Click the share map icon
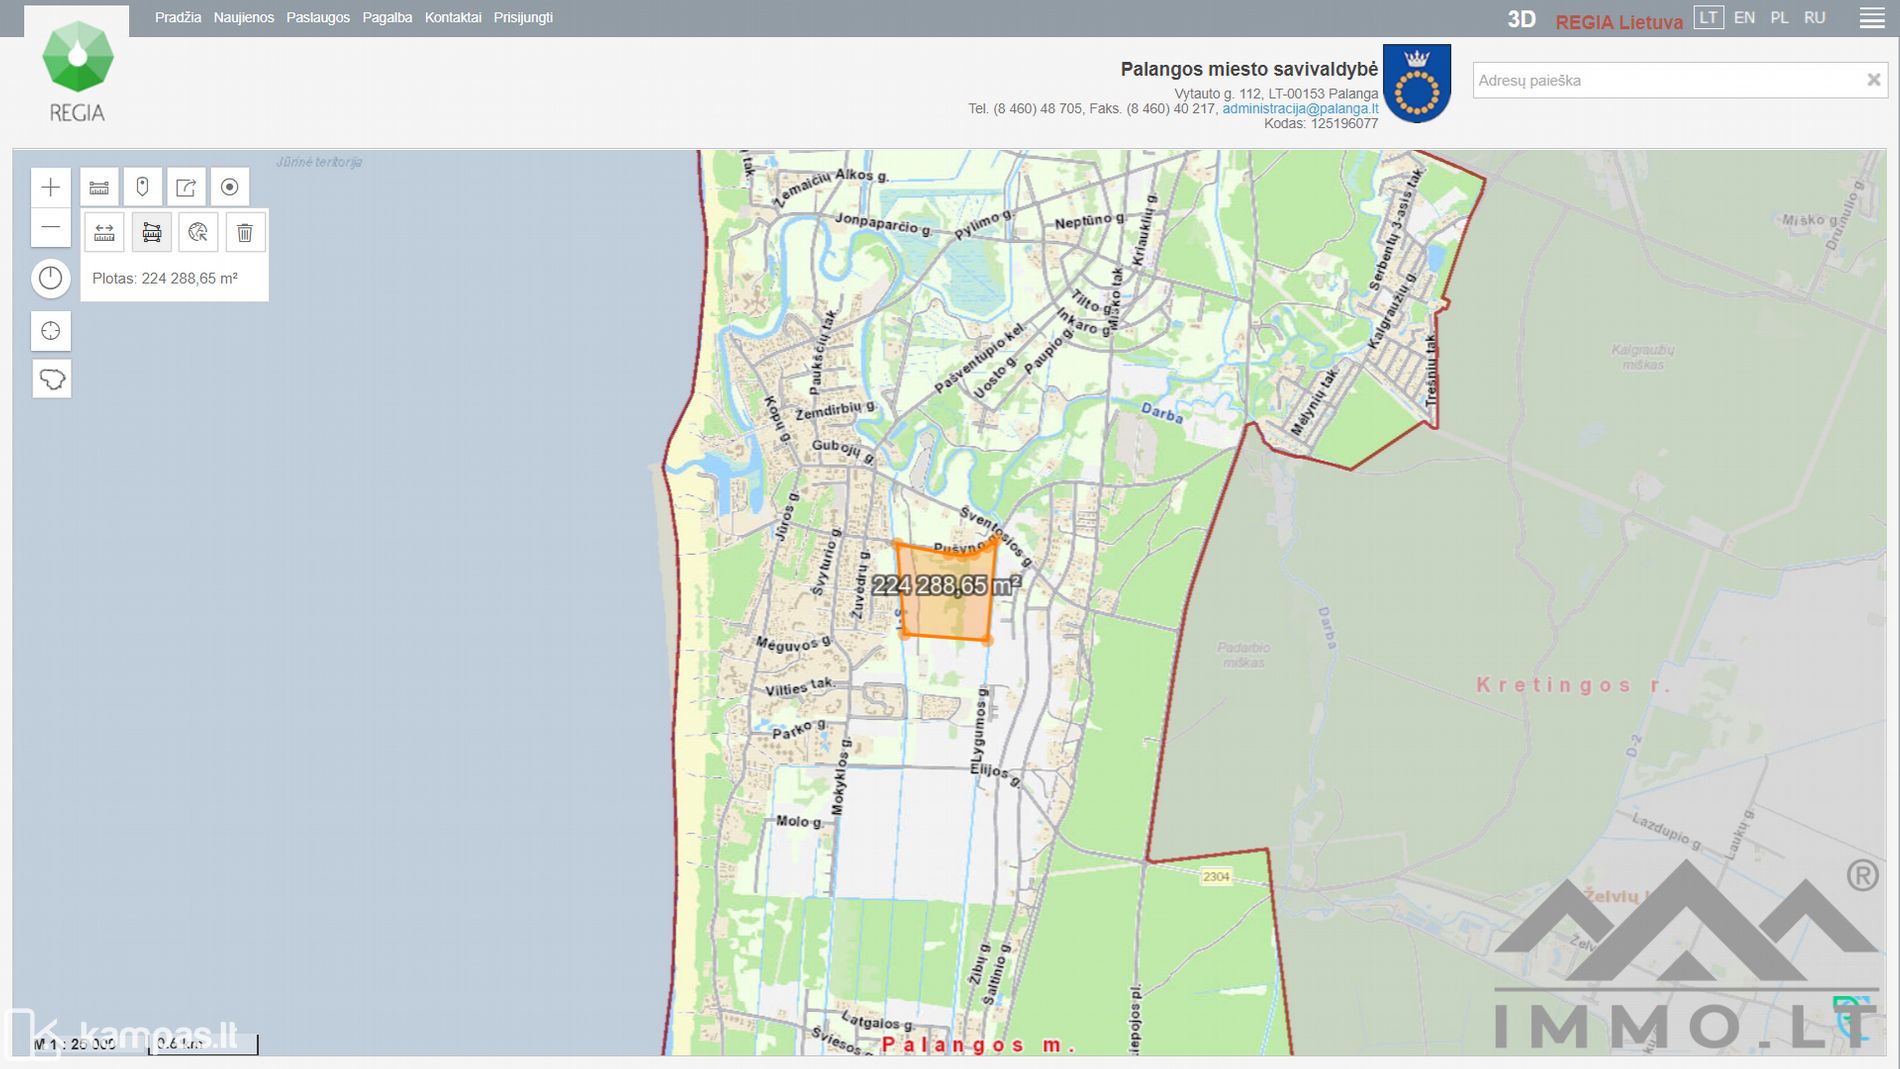 click(x=186, y=187)
